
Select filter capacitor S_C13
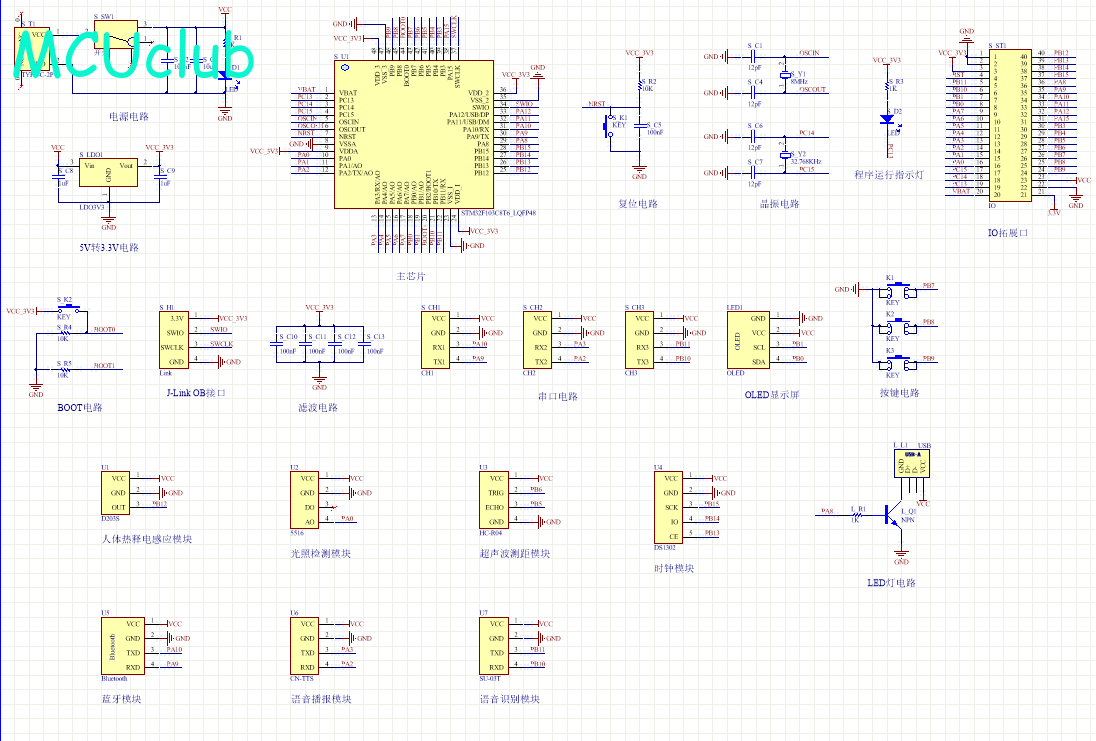point(365,343)
